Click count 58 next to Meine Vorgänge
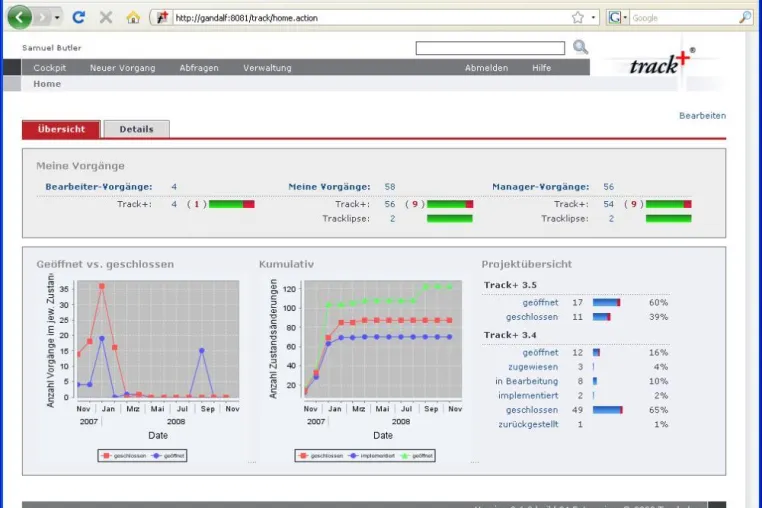762x508 pixels. (390, 187)
